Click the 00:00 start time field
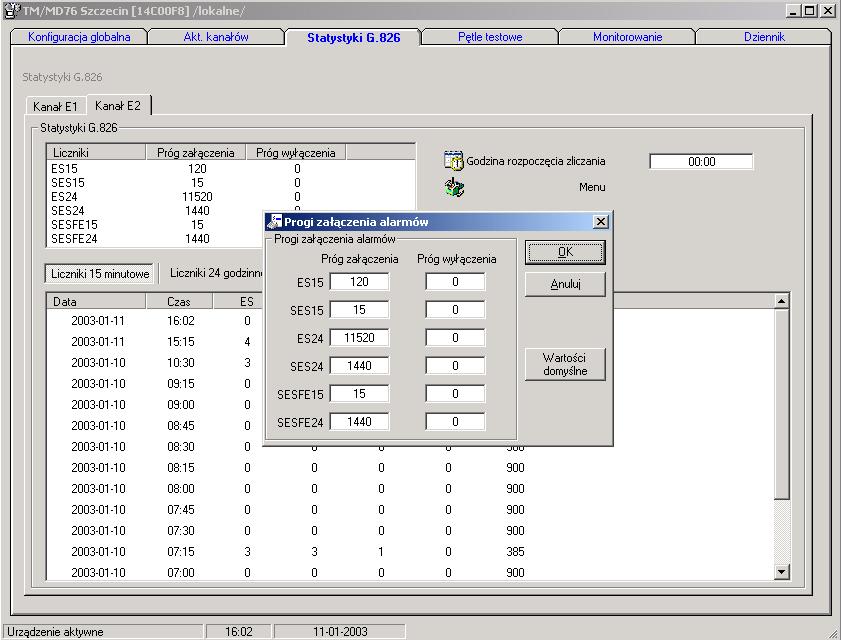 (701, 161)
